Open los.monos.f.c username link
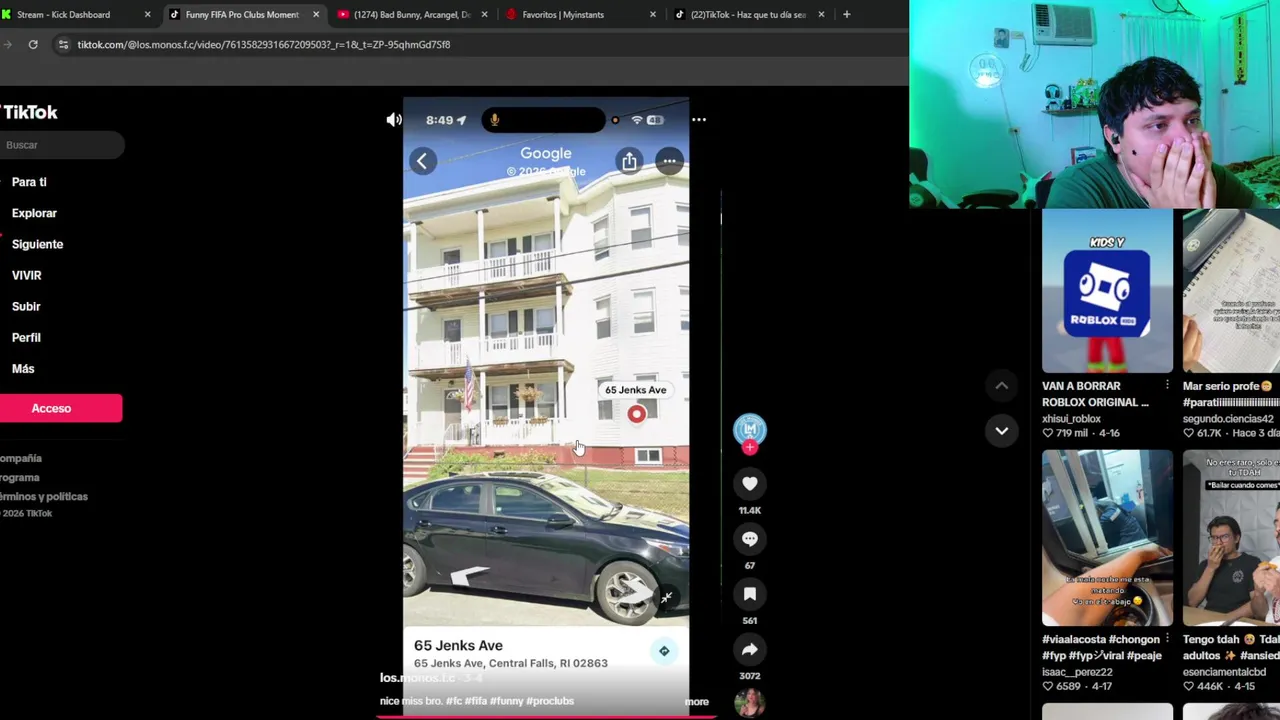1280x720 pixels. coord(417,678)
